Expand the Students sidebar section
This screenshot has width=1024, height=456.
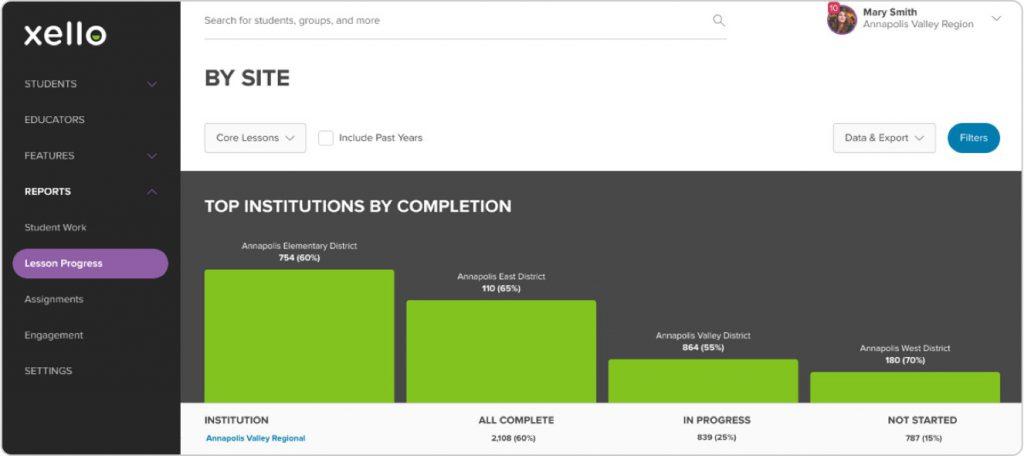tap(152, 84)
